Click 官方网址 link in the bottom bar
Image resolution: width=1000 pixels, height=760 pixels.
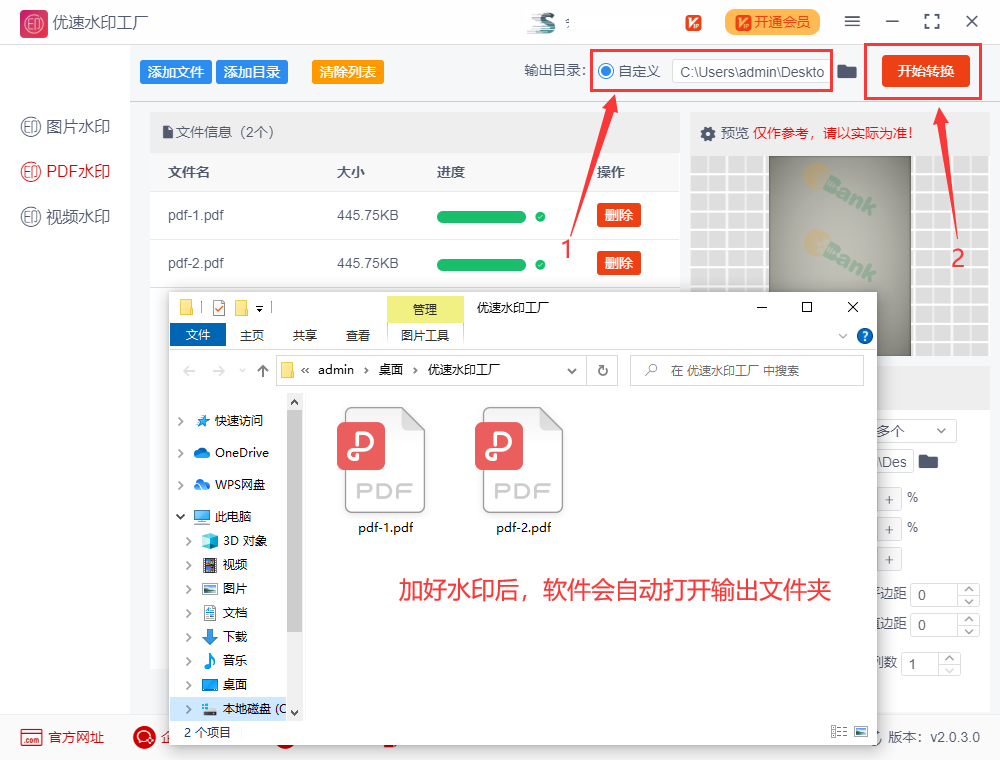(76, 738)
